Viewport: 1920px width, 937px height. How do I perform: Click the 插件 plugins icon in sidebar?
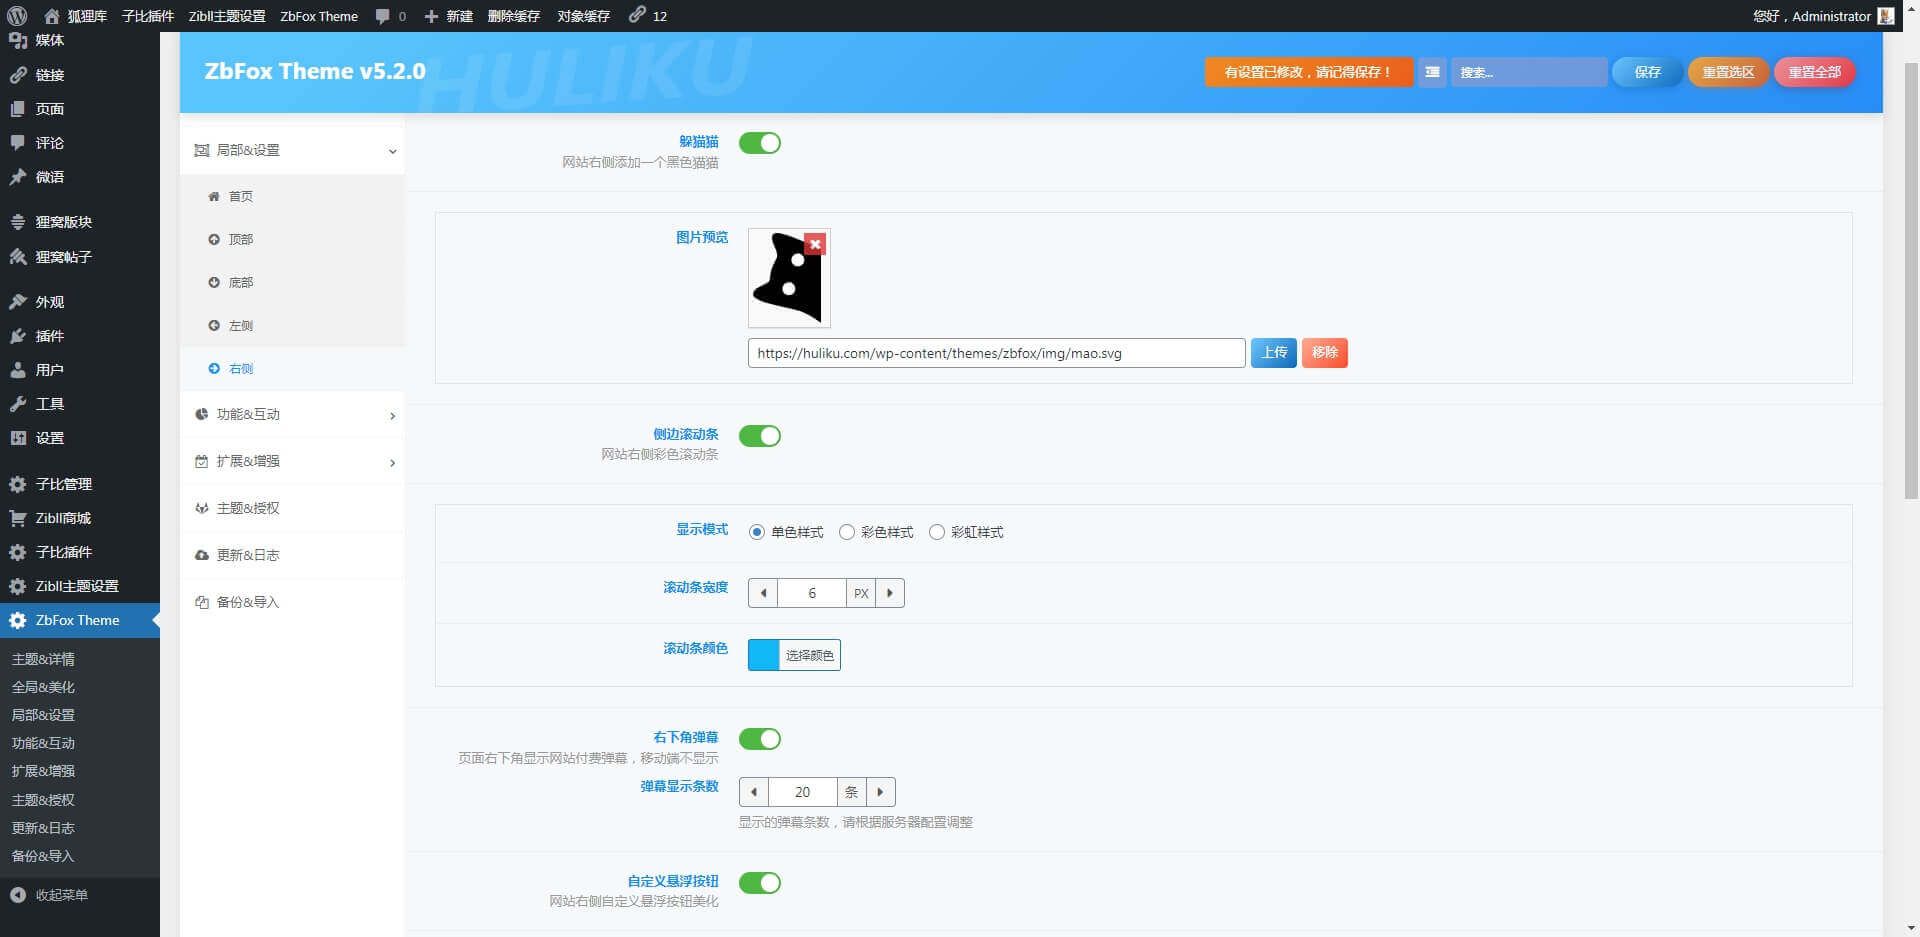[18, 336]
